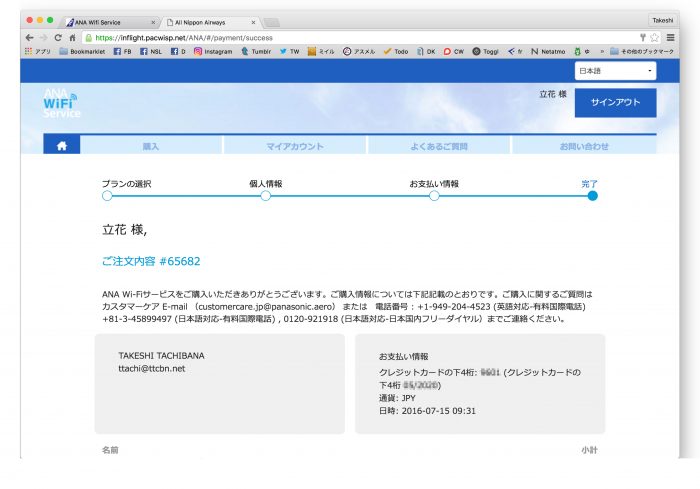
Task: Open the Netatmo bookmark
Action: [x=549, y=51]
